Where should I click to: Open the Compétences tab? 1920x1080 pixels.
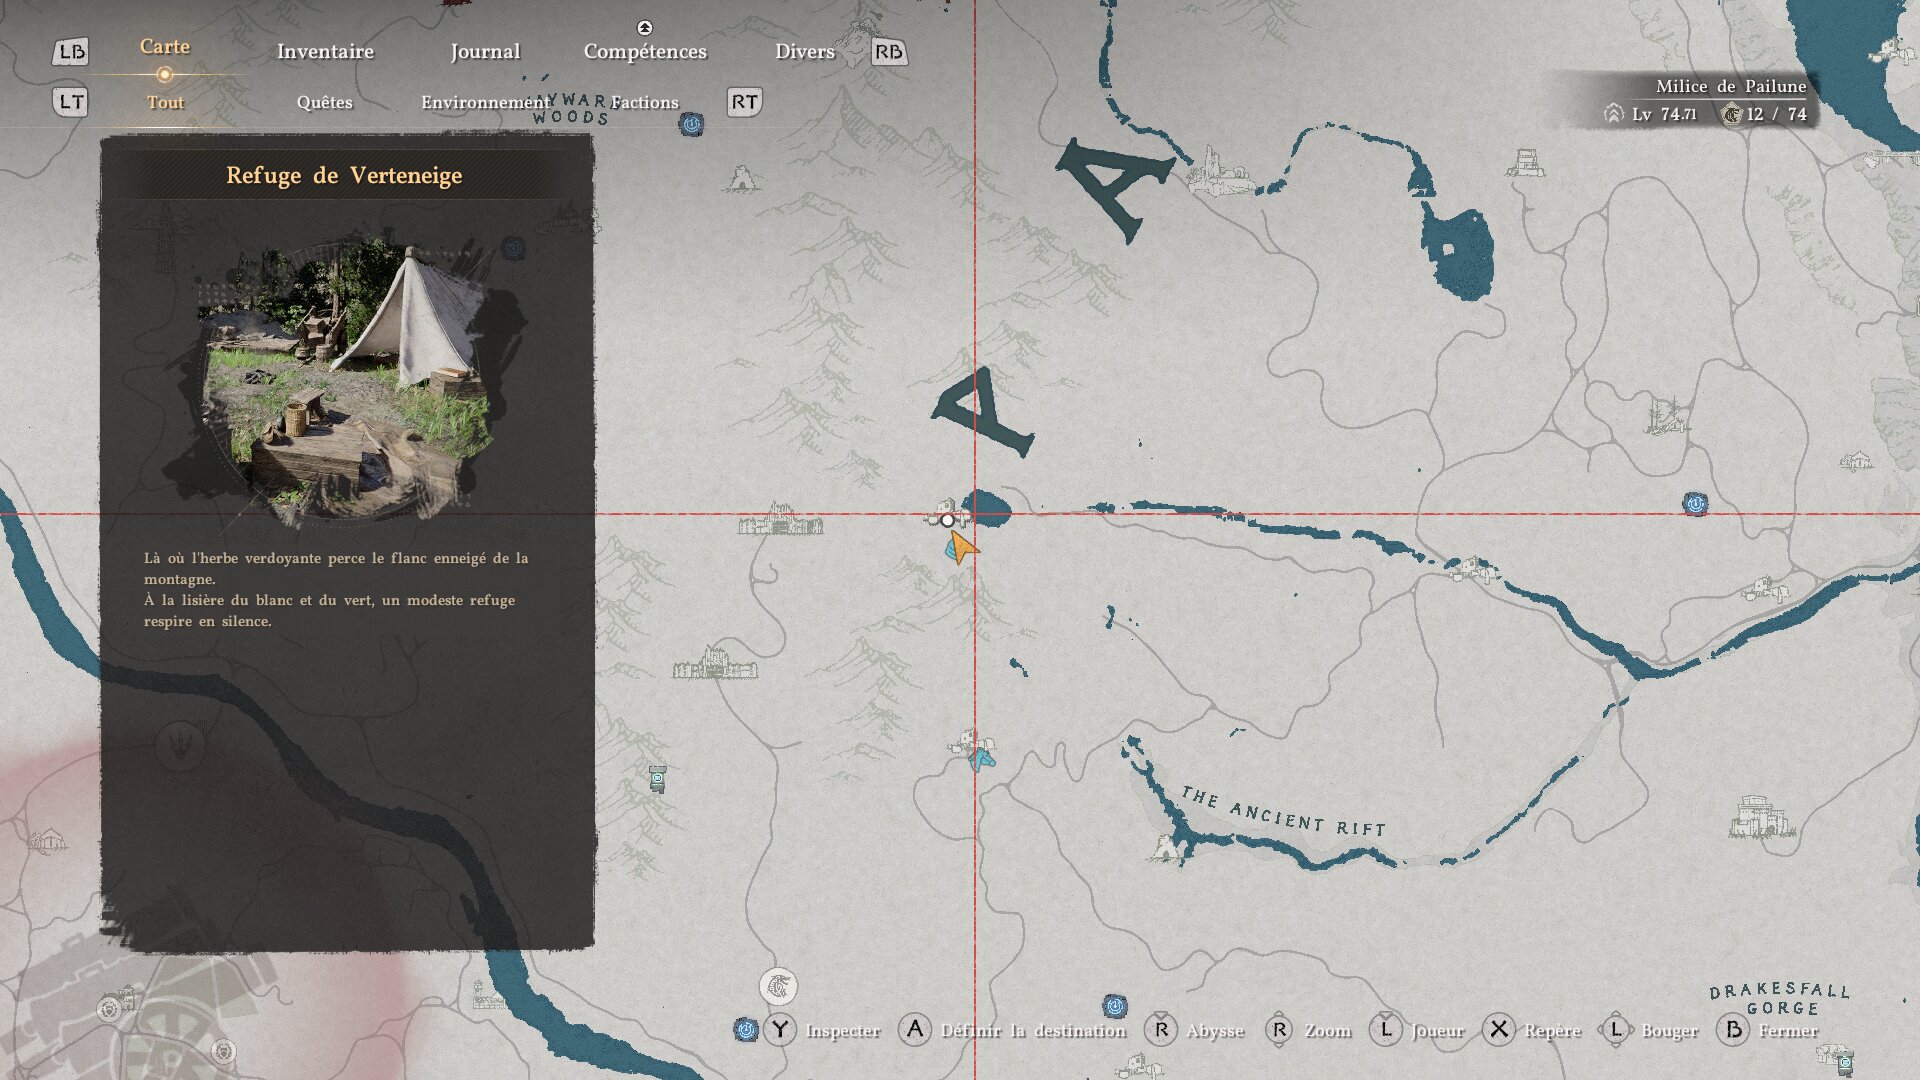(x=645, y=52)
